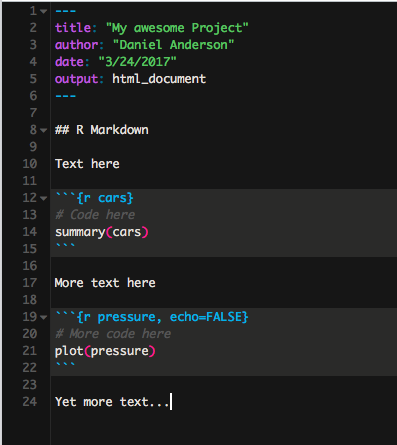Viewport: 397px width, 445px height.
Task: Click the line number 24 in the gutter
Action: click(x=30, y=402)
